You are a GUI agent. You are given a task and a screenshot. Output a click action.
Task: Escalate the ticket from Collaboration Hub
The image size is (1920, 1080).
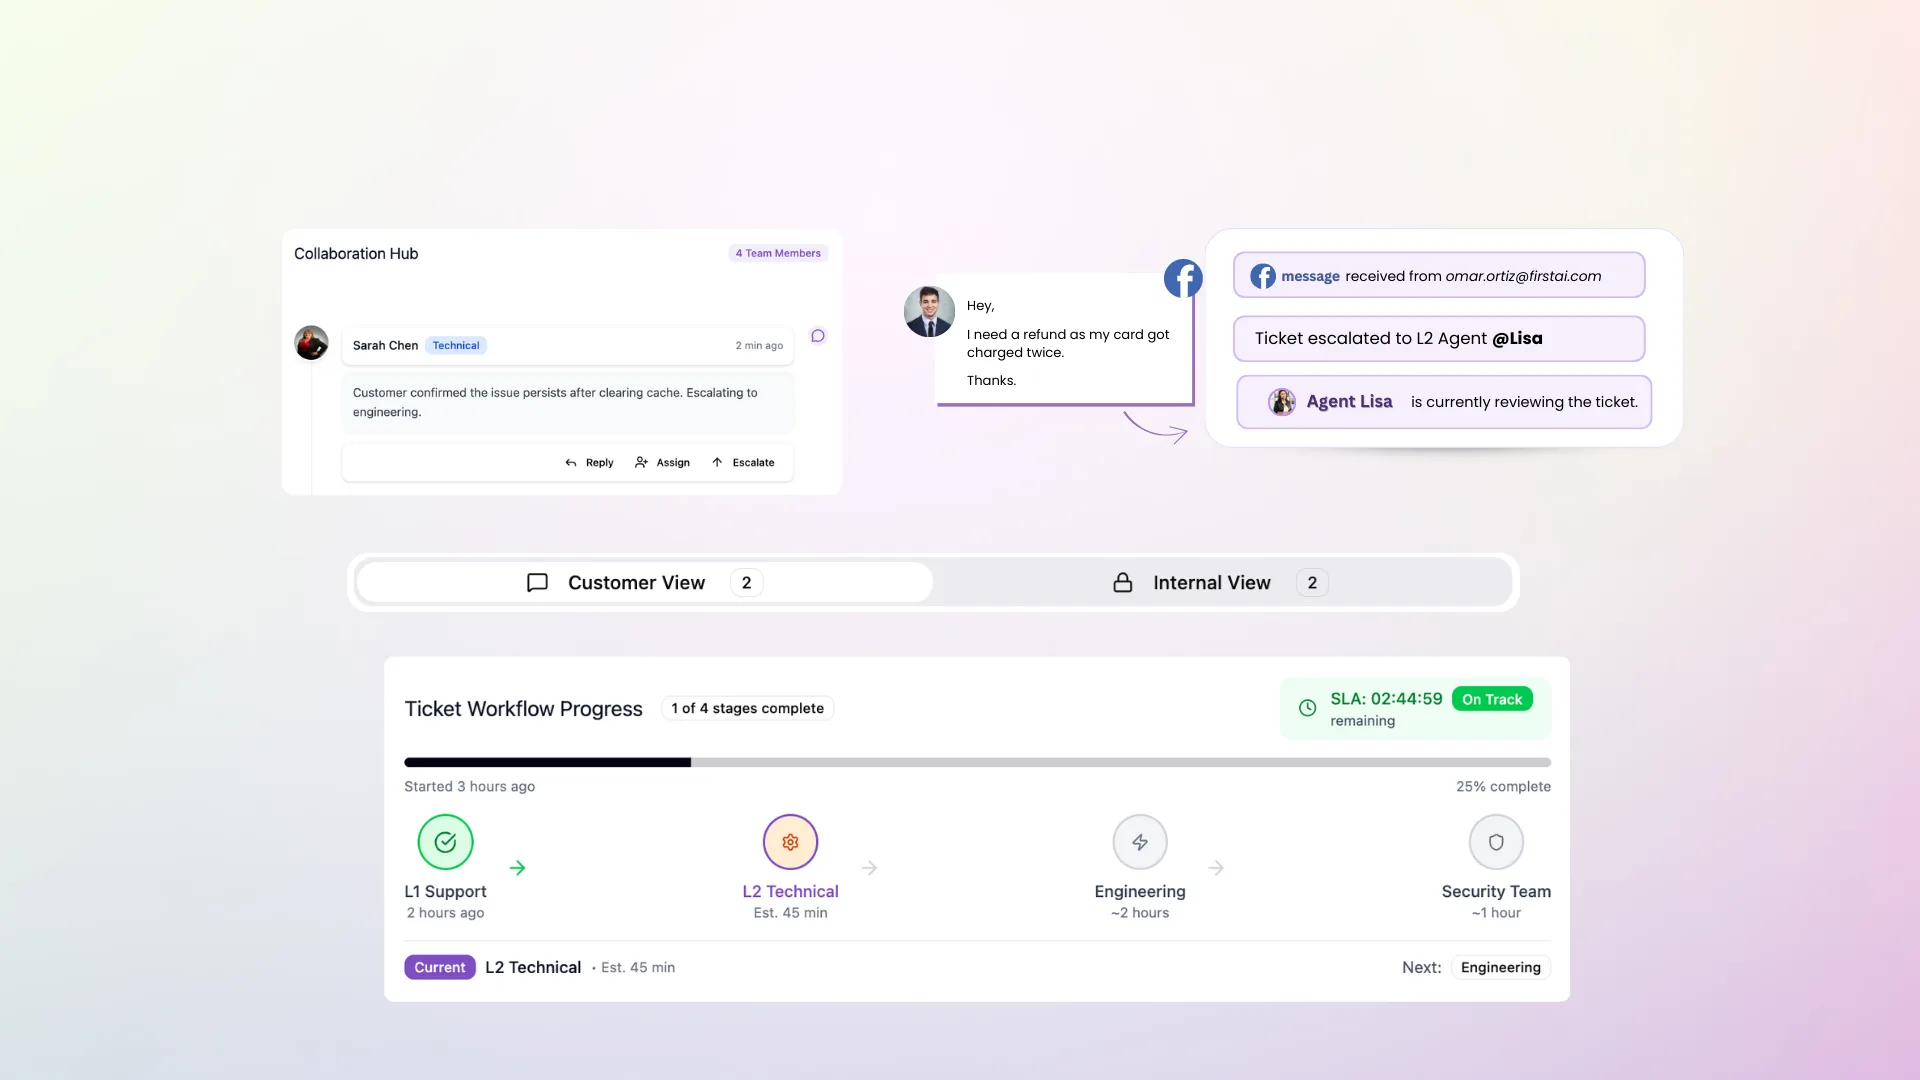pos(743,463)
